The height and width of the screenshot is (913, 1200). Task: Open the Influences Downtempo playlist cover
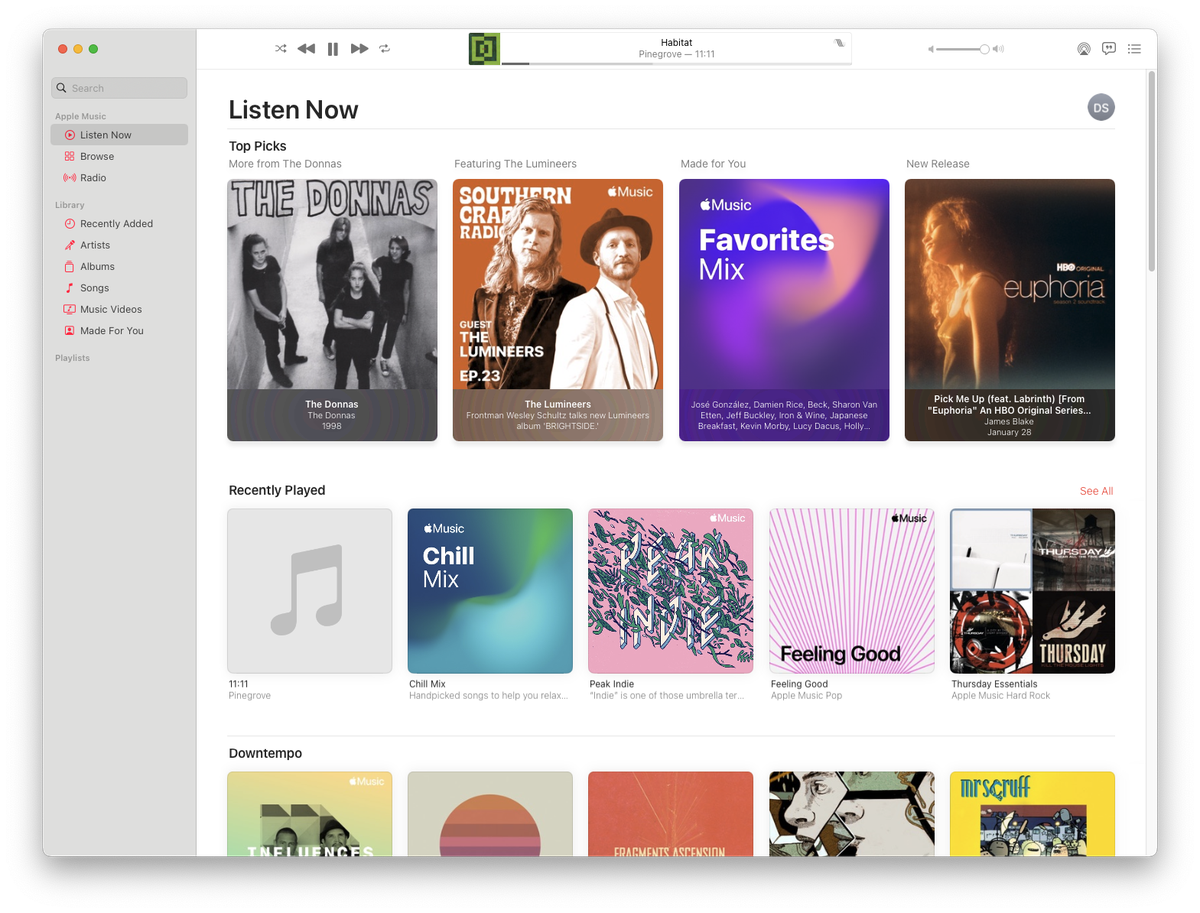310,814
